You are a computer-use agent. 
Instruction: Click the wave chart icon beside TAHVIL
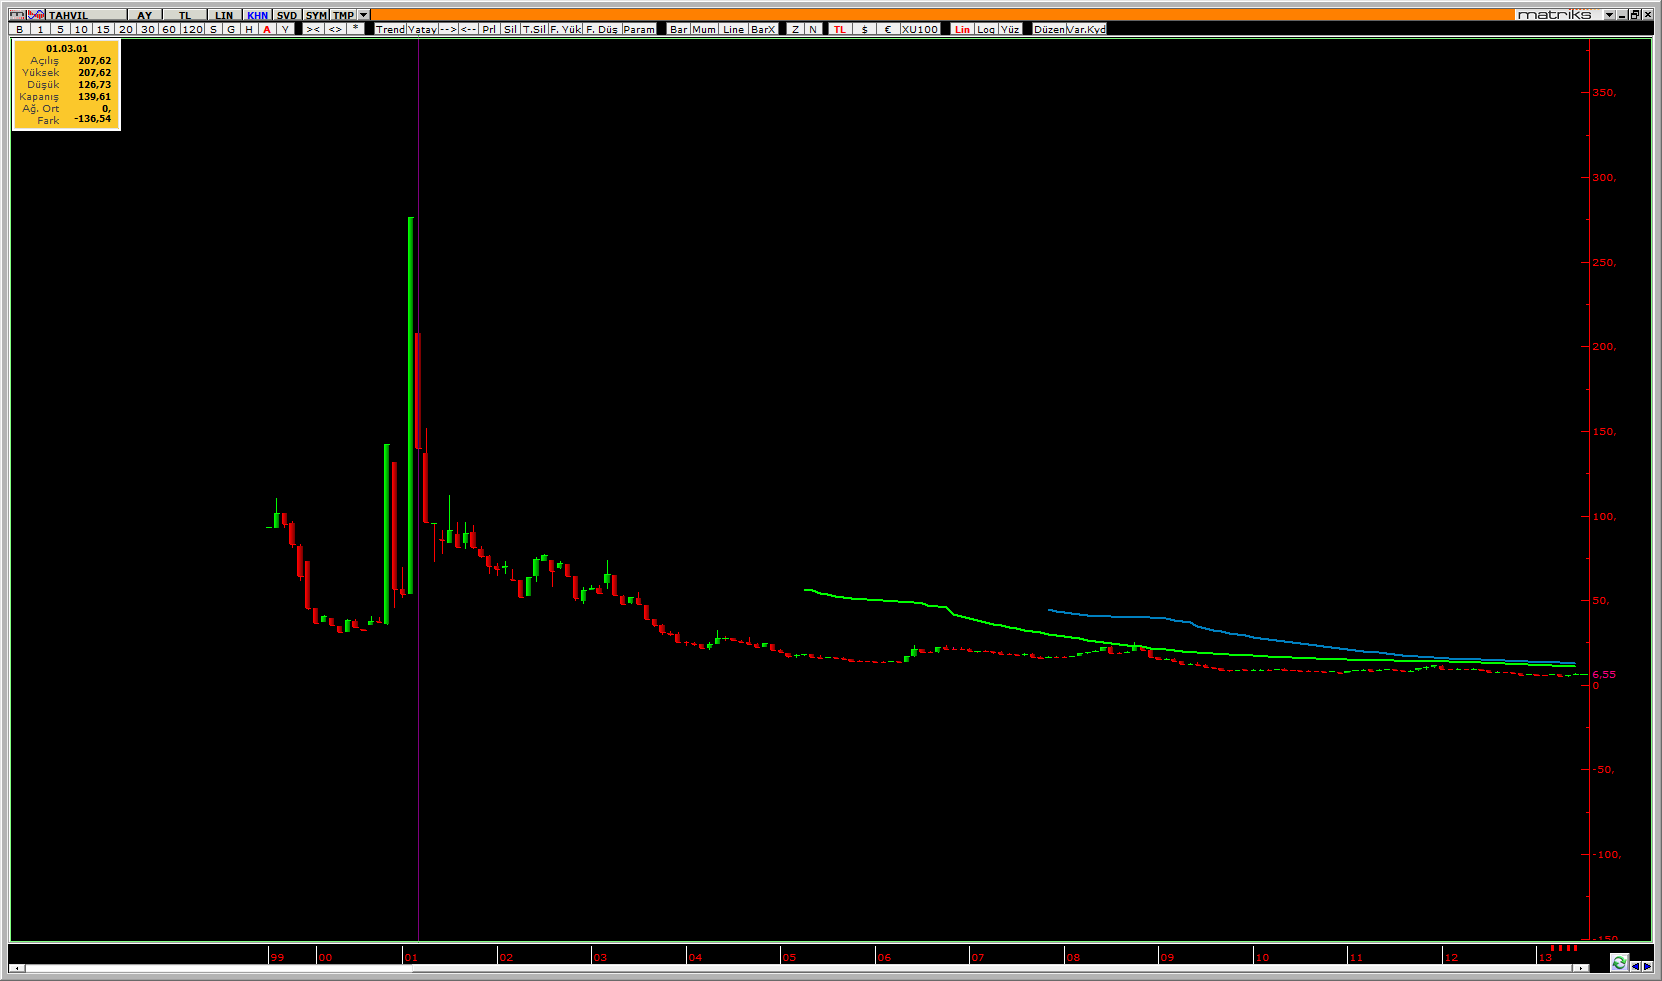tap(36, 15)
